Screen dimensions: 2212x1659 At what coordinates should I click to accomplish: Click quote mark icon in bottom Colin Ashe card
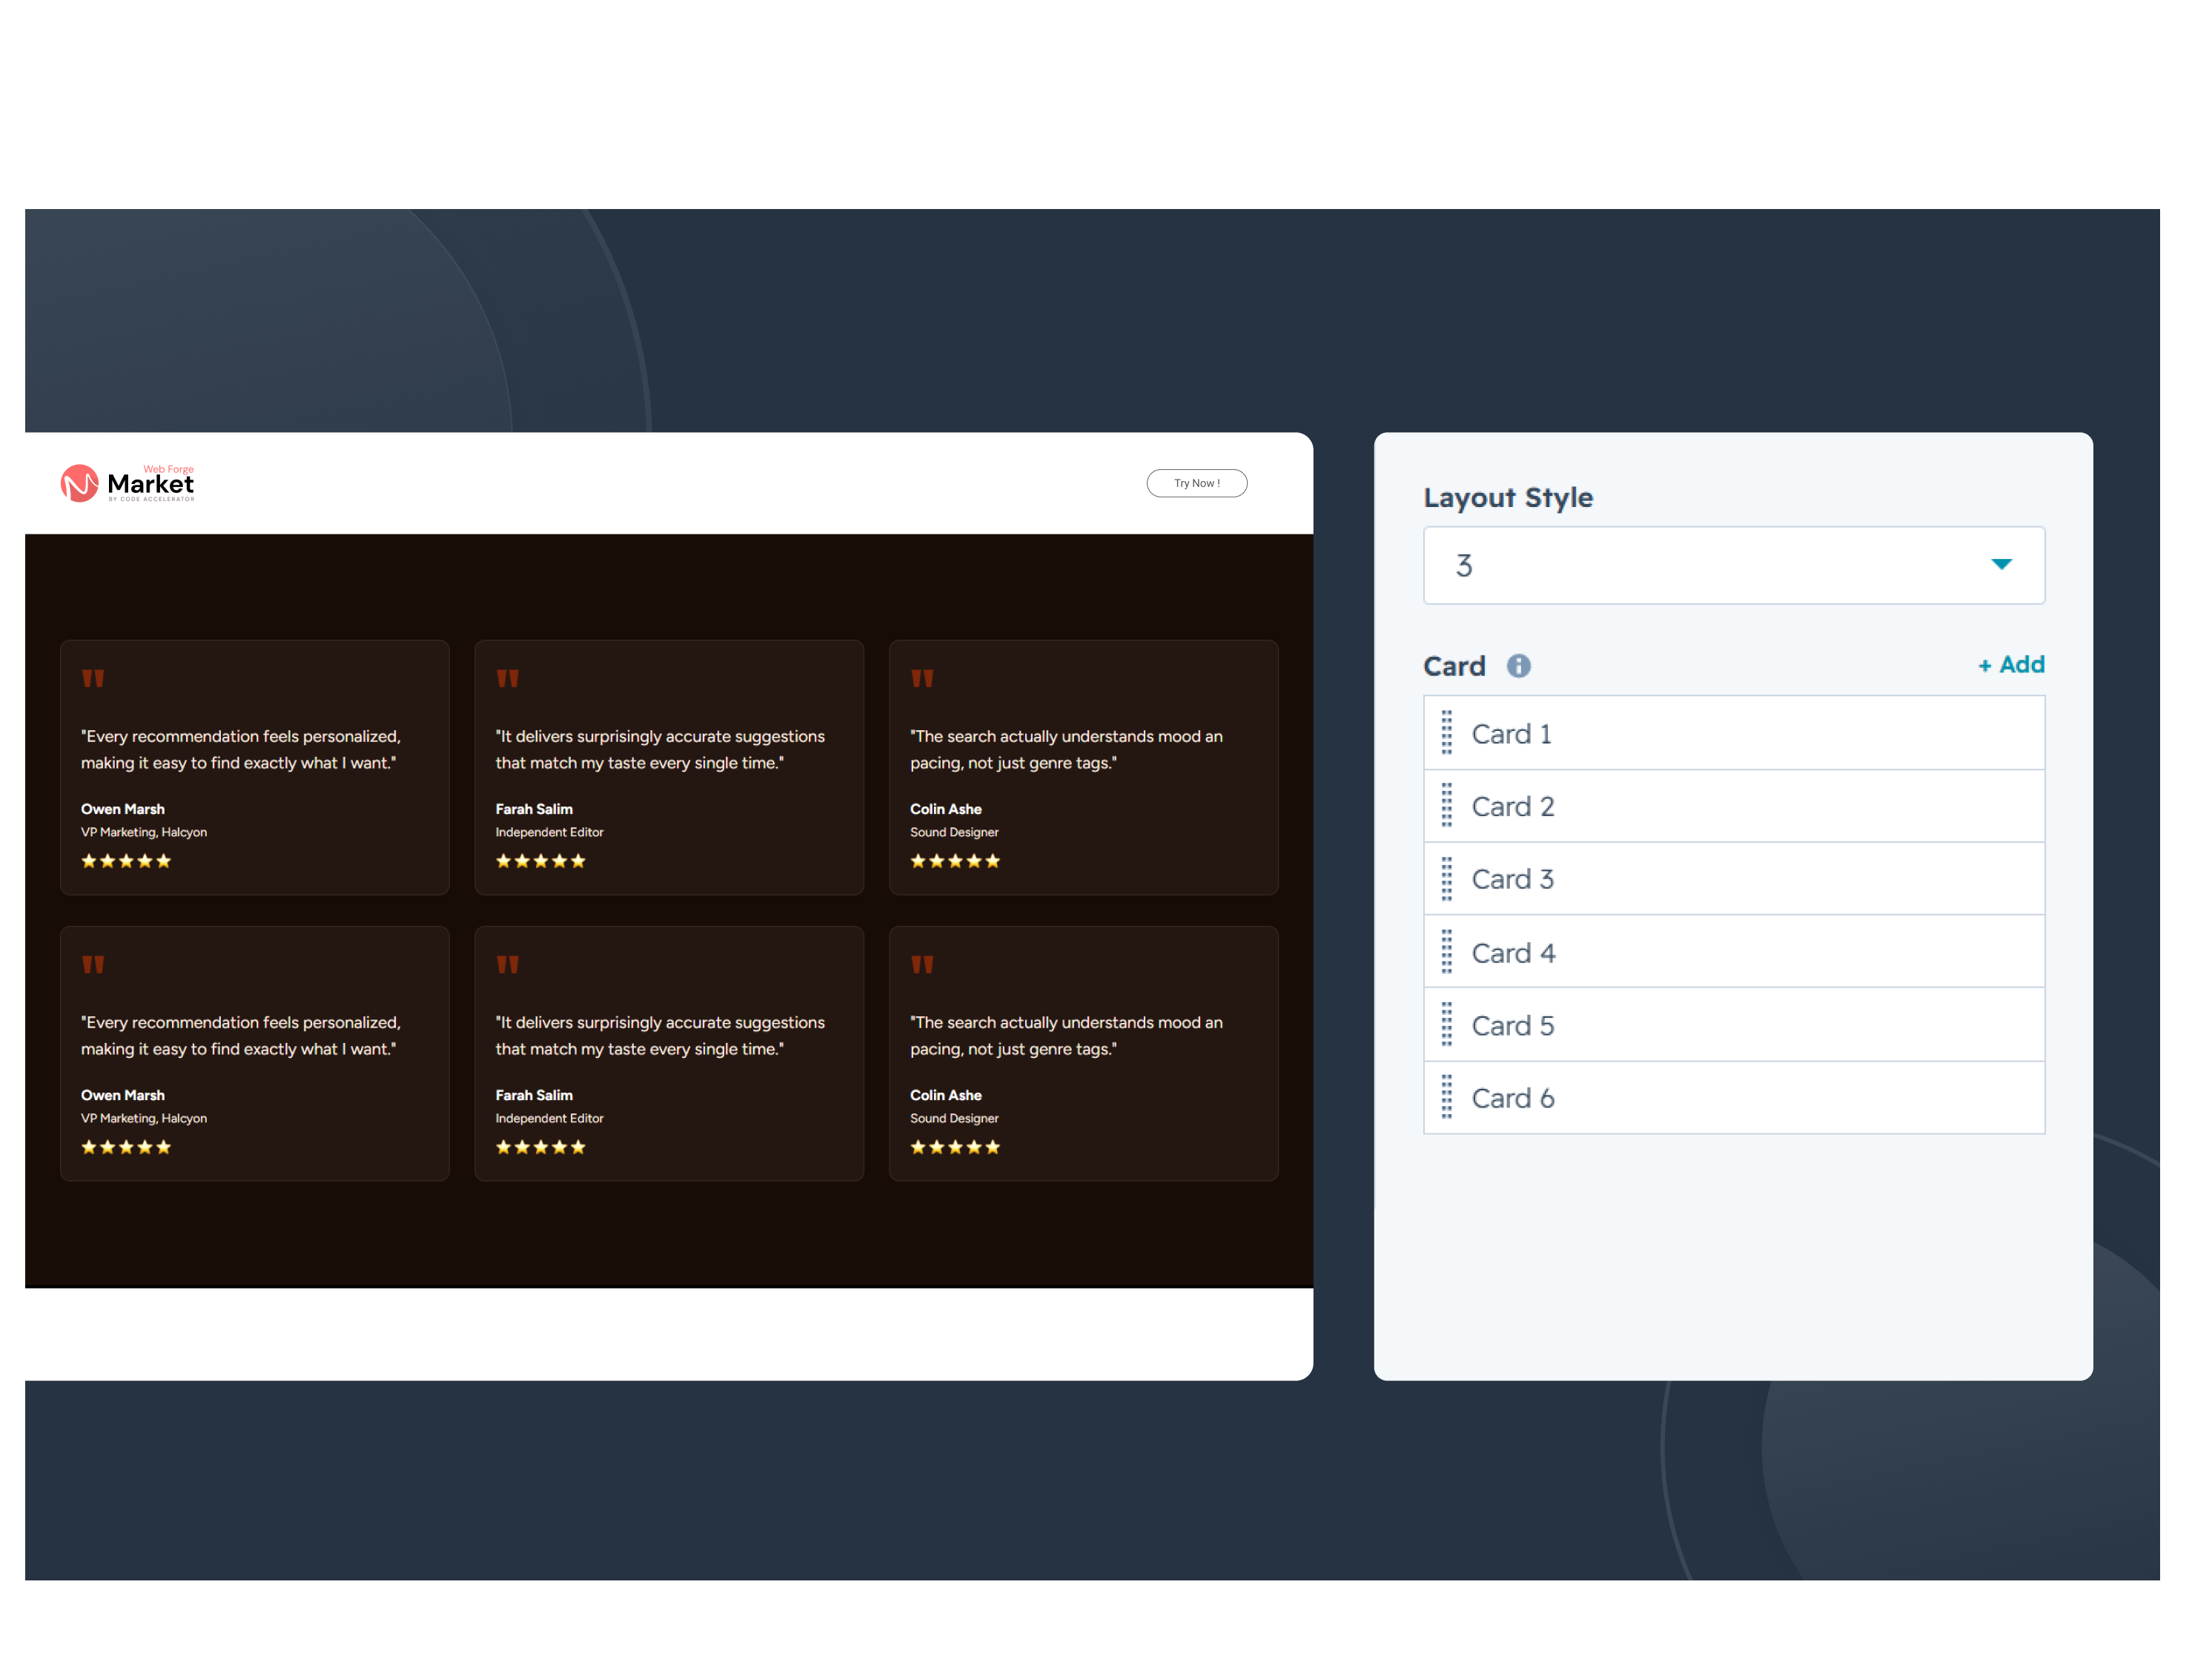922,965
